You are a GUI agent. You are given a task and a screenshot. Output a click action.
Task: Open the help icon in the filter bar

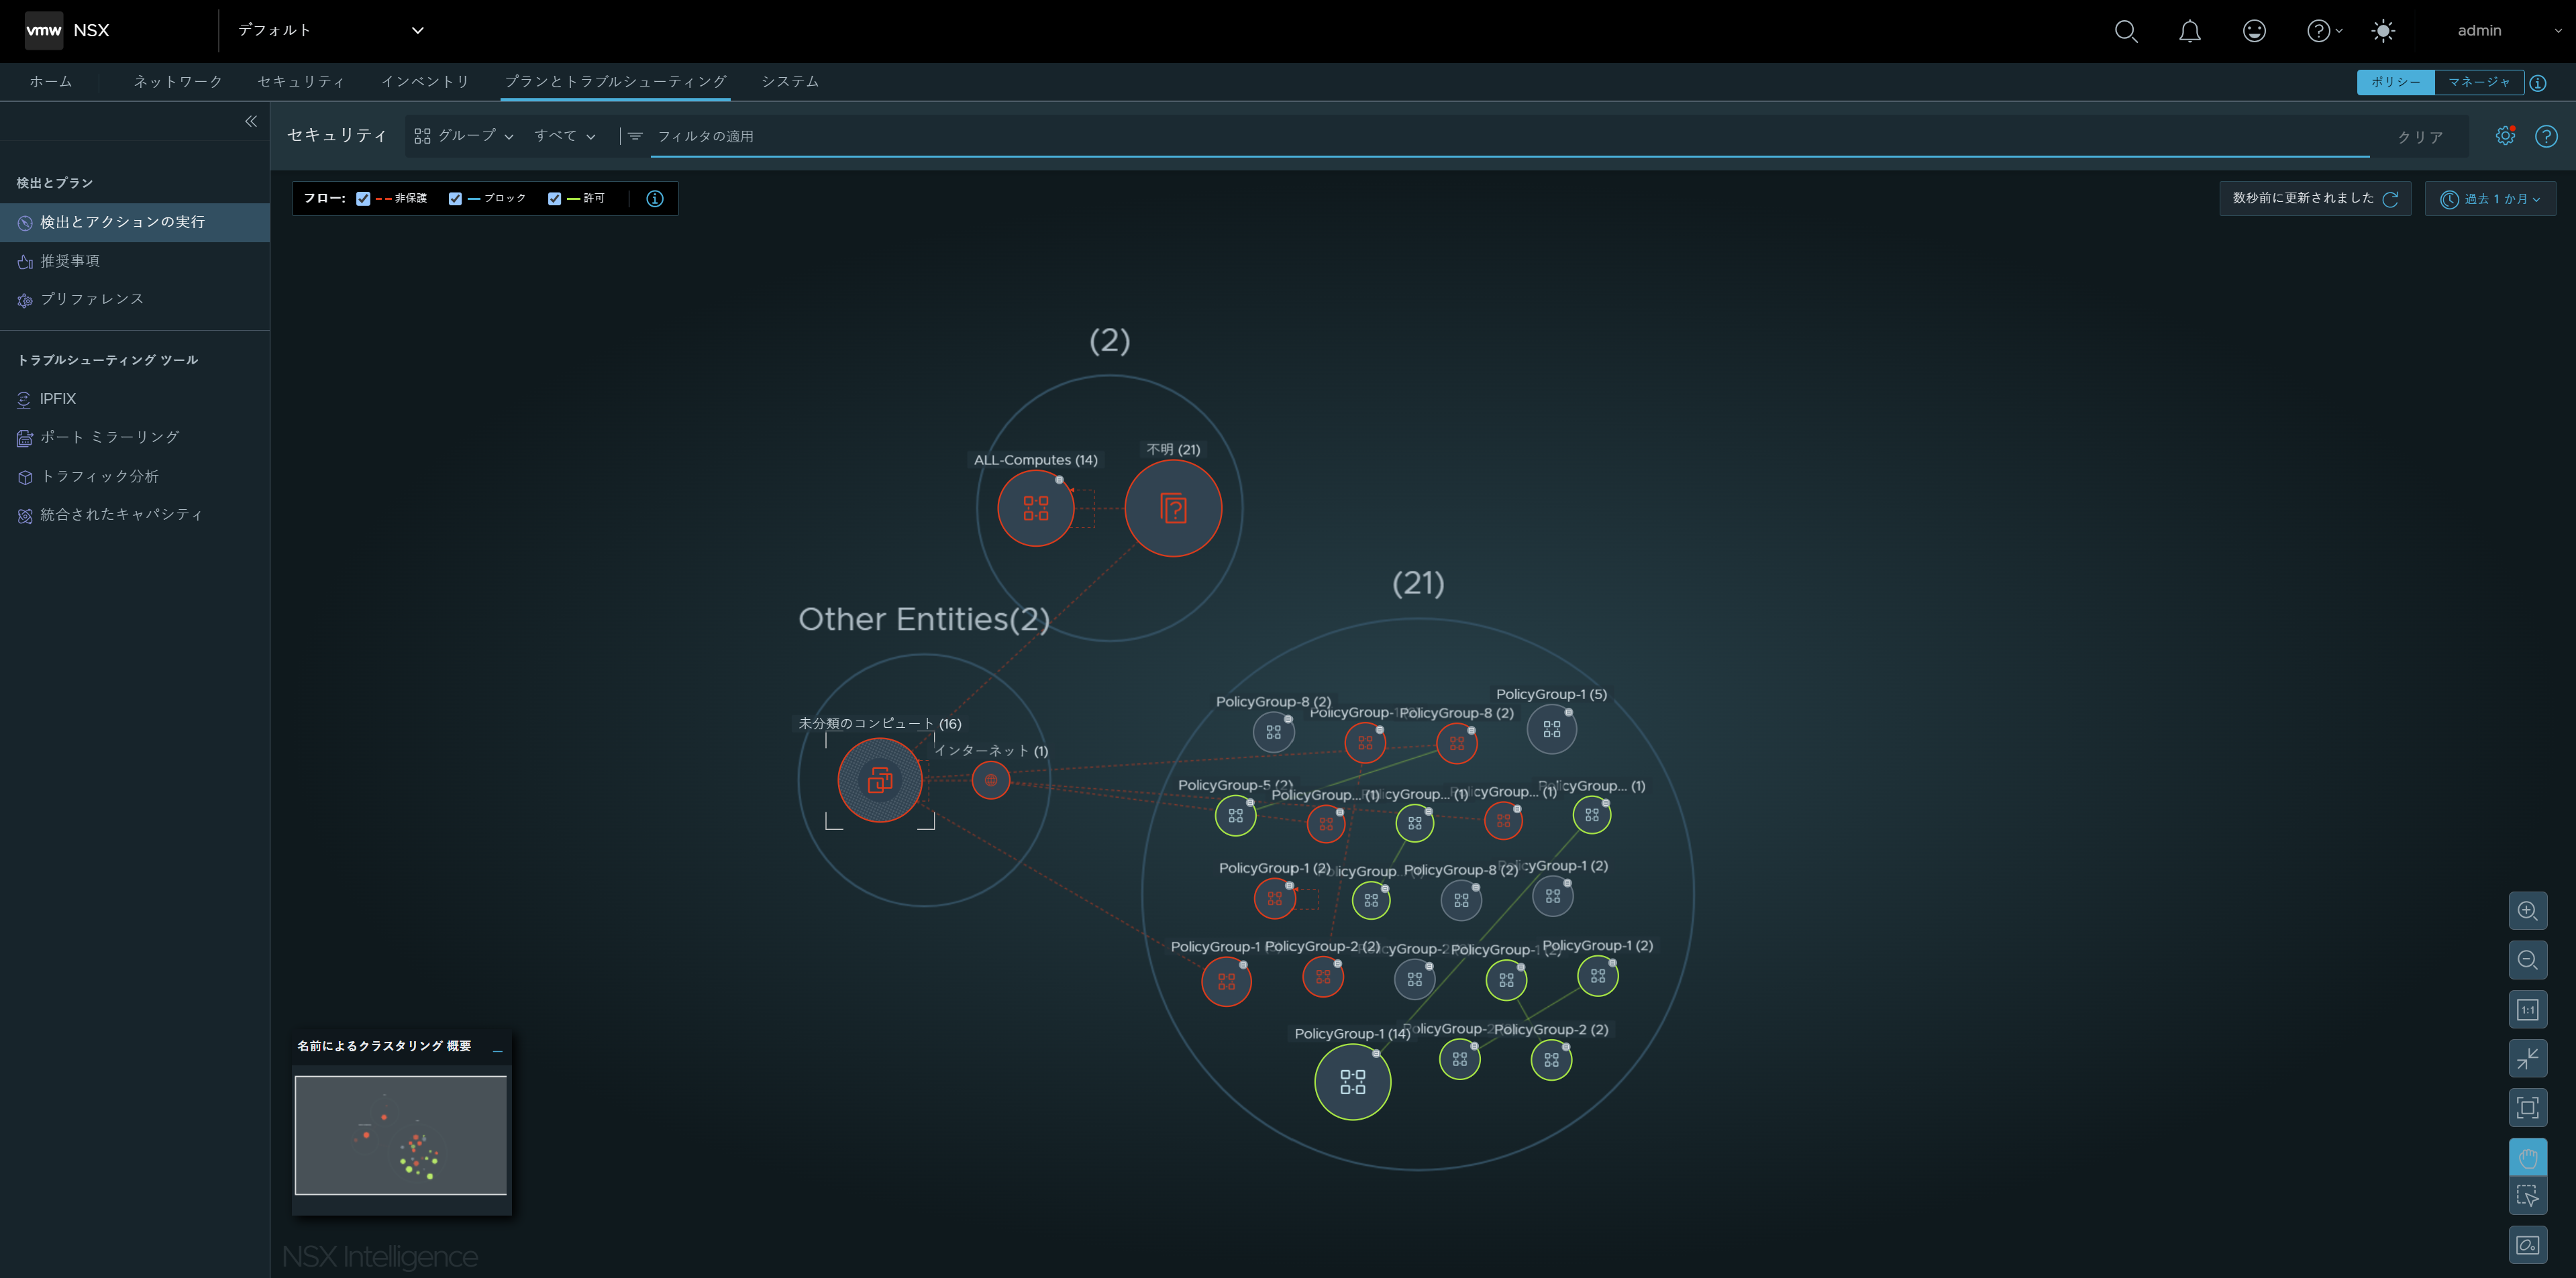tap(2546, 136)
